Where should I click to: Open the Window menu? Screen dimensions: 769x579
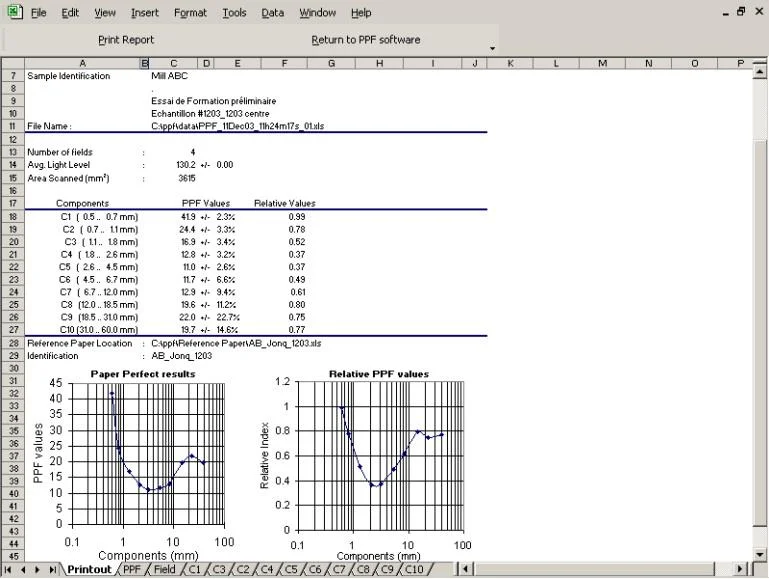tap(318, 13)
